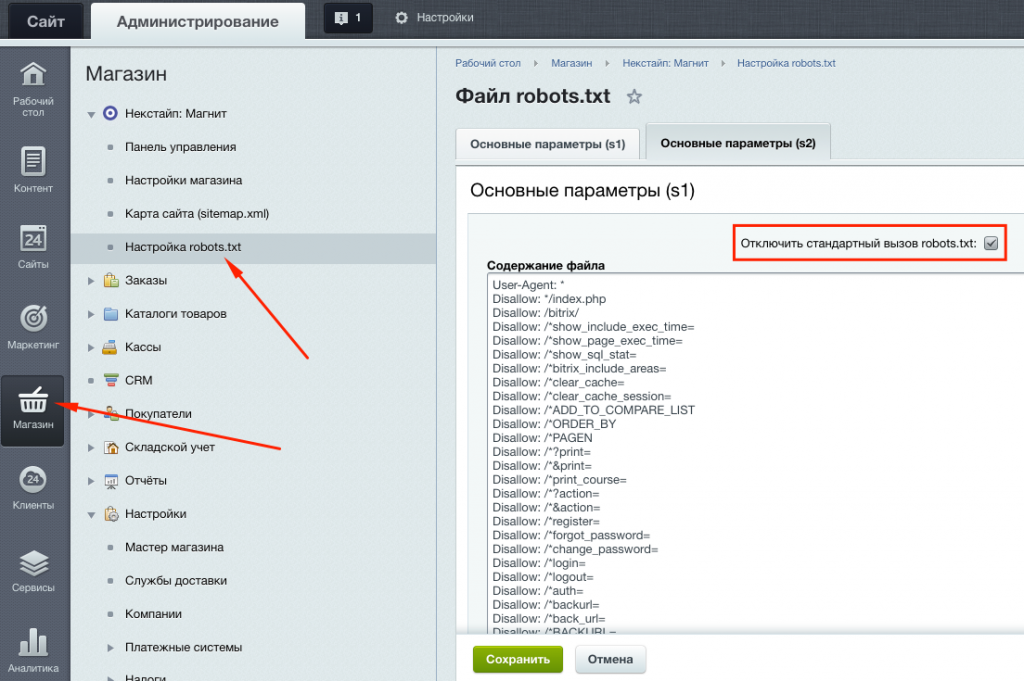This screenshot has width=1024, height=681.
Task: Open the Рабочий стол sidebar icon
Action: pos(33,89)
